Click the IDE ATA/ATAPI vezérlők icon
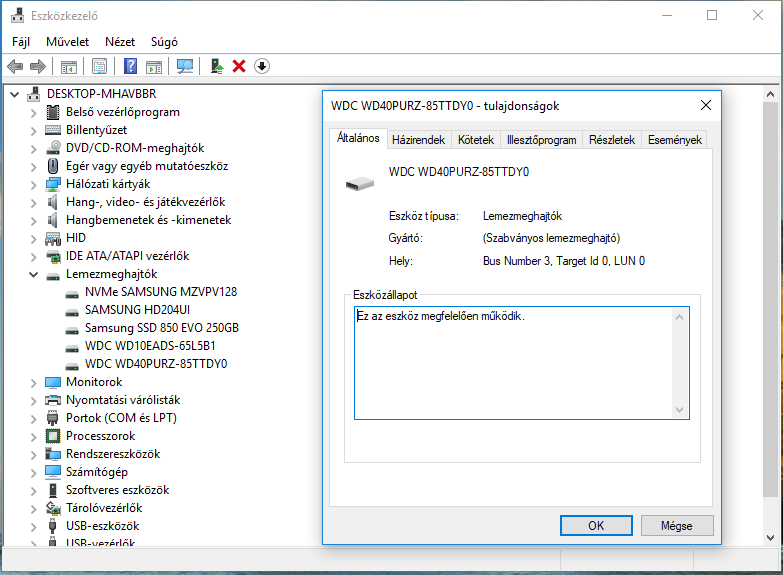The width and height of the screenshot is (783, 575). (x=53, y=256)
